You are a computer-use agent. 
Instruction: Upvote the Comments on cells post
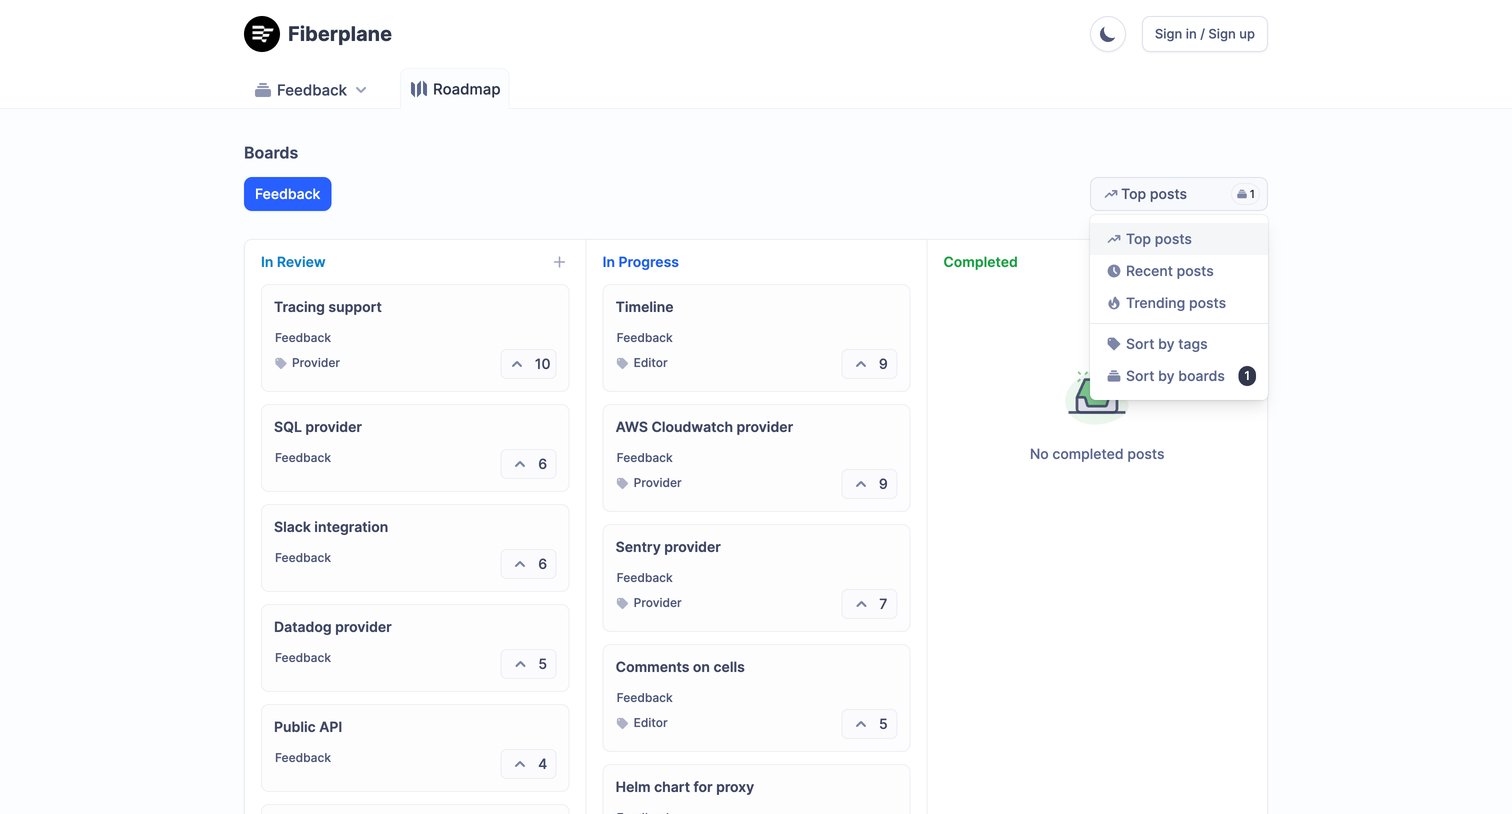[870, 724]
